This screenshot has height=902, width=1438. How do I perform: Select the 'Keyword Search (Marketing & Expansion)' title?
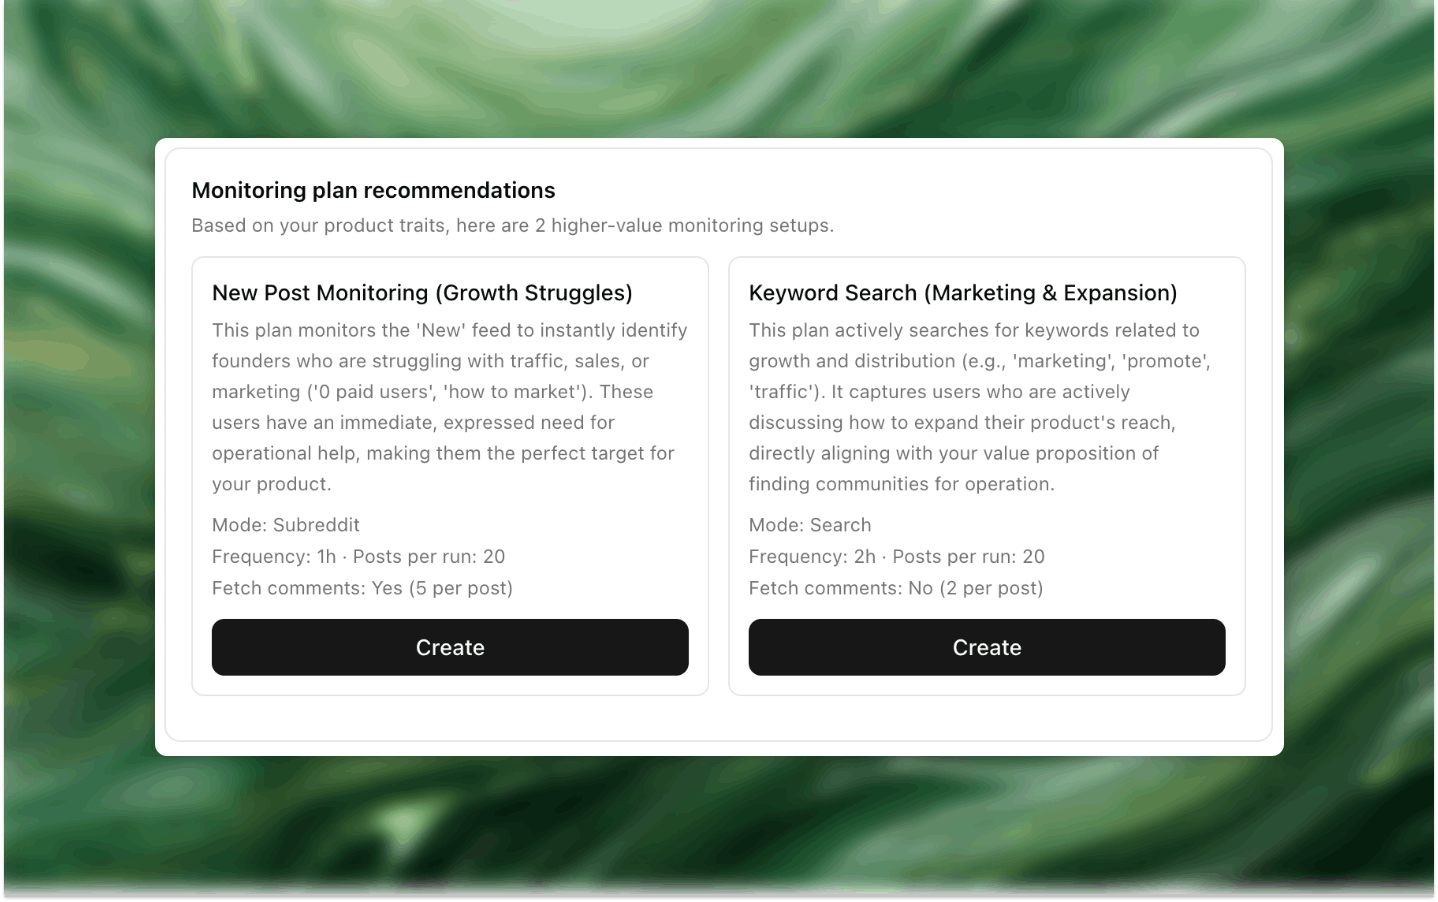[x=962, y=293]
